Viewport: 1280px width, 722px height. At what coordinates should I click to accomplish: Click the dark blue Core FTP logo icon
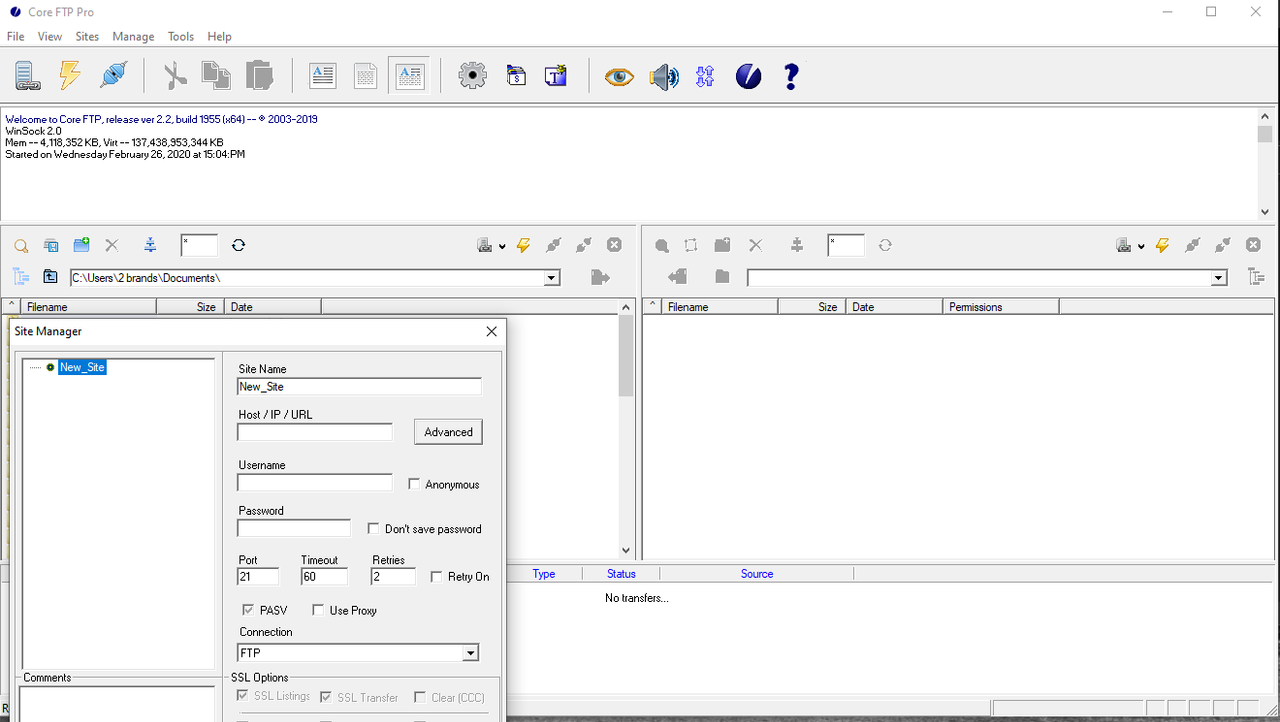749,76
